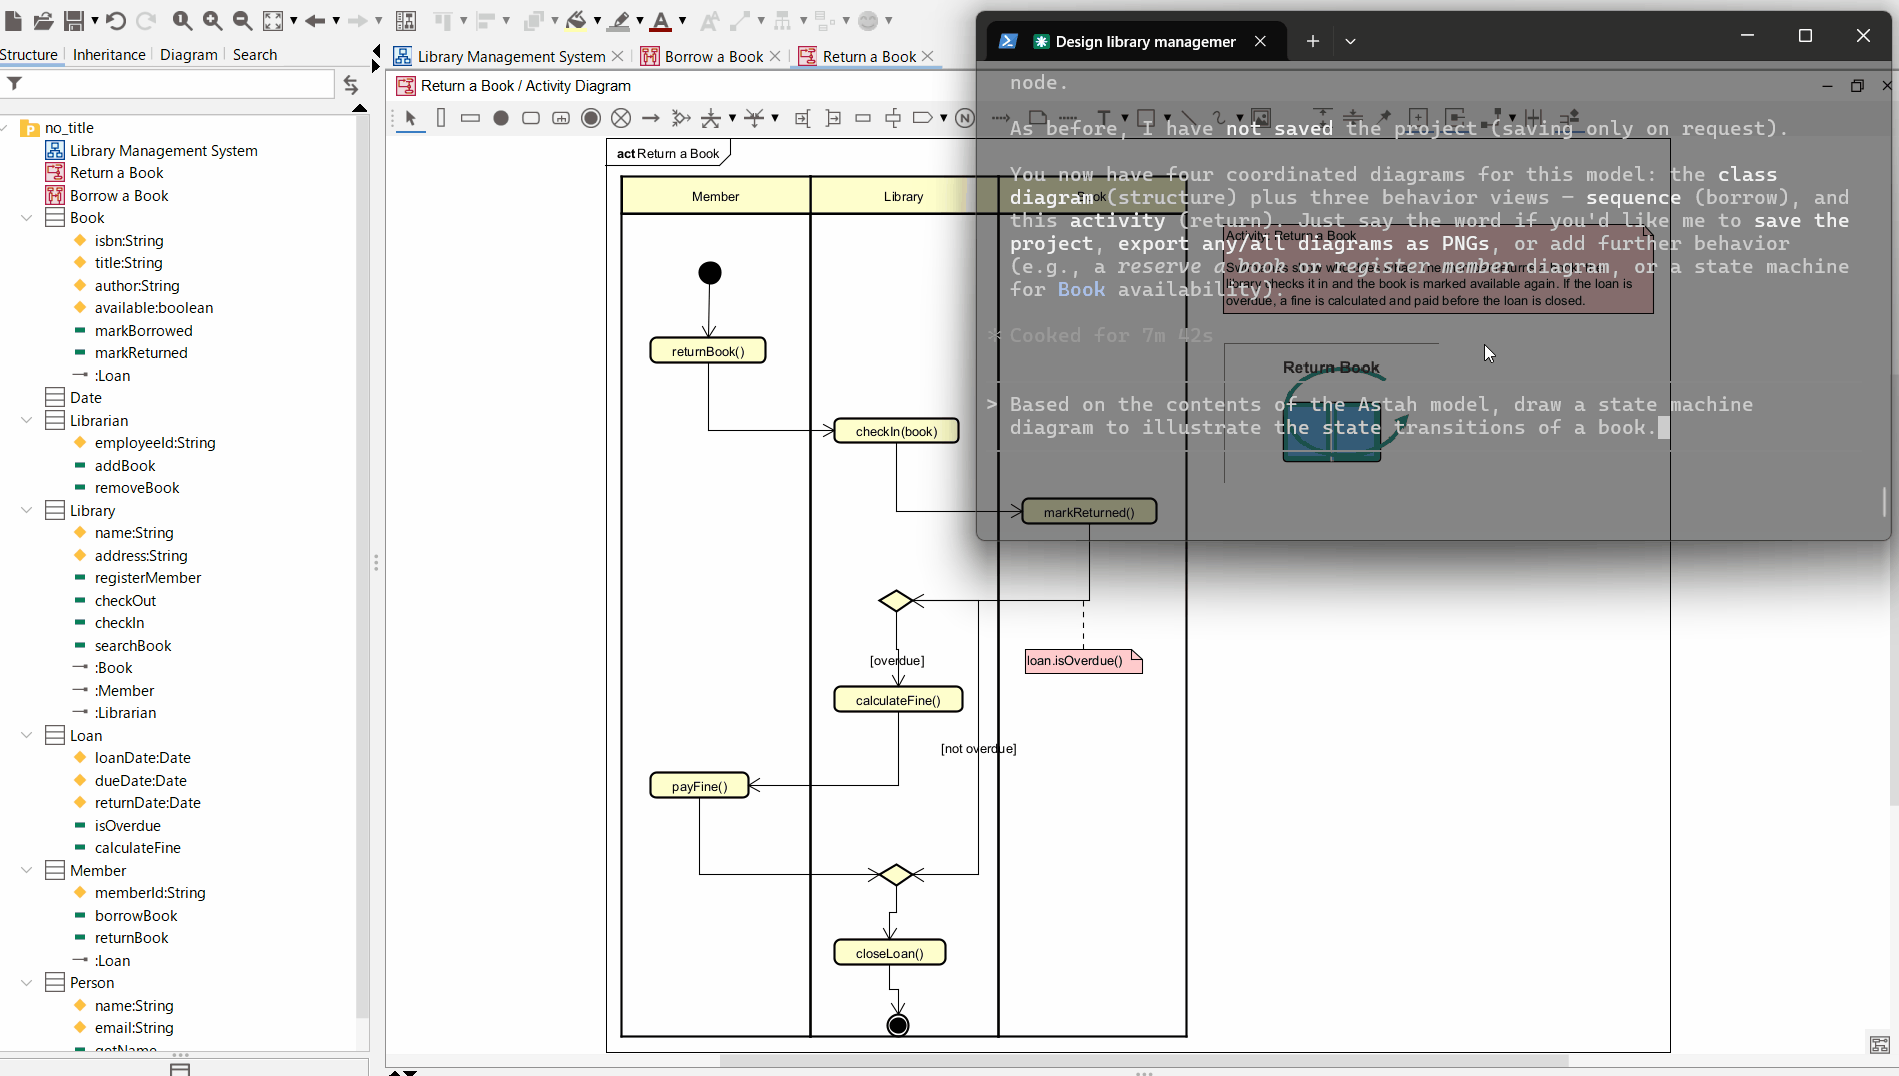Choose the Select pointer tool
Screen dimensions: 1899x1076
point(410,118)
